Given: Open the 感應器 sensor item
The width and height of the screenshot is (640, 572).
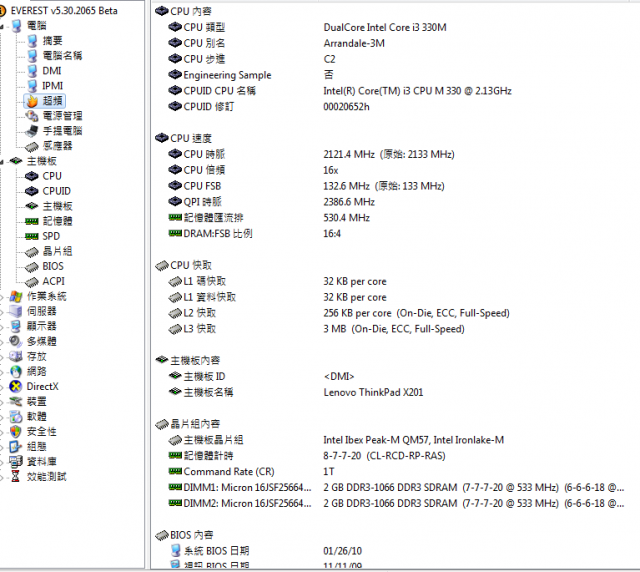Looking at the screenshot, I should [x=58, y=146].
